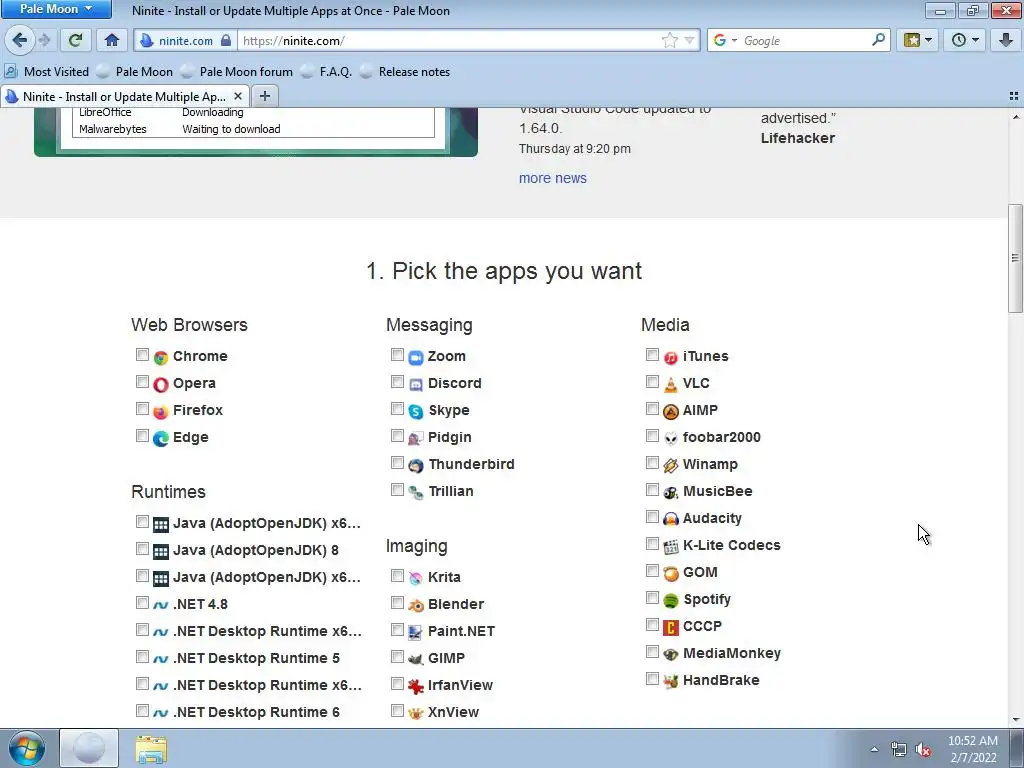Click the MusicBee app label
Image resolution: width=1024 pixels, height=768 pixels.
(717, 491)
